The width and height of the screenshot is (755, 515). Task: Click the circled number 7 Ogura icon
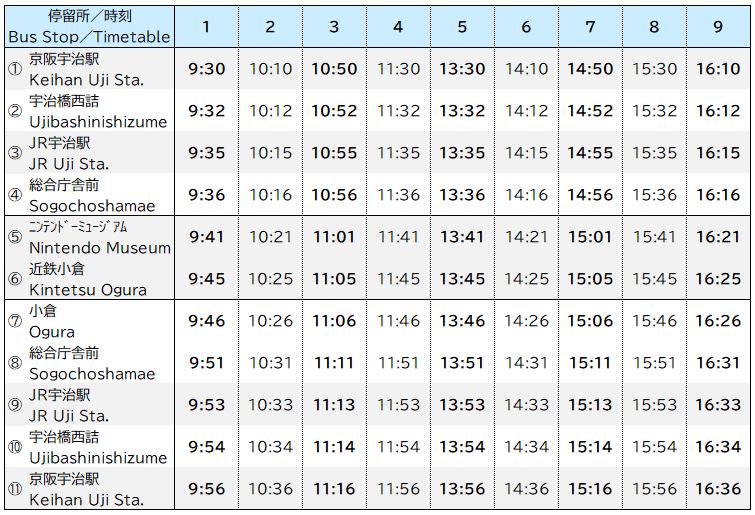(x=15, y=321)
